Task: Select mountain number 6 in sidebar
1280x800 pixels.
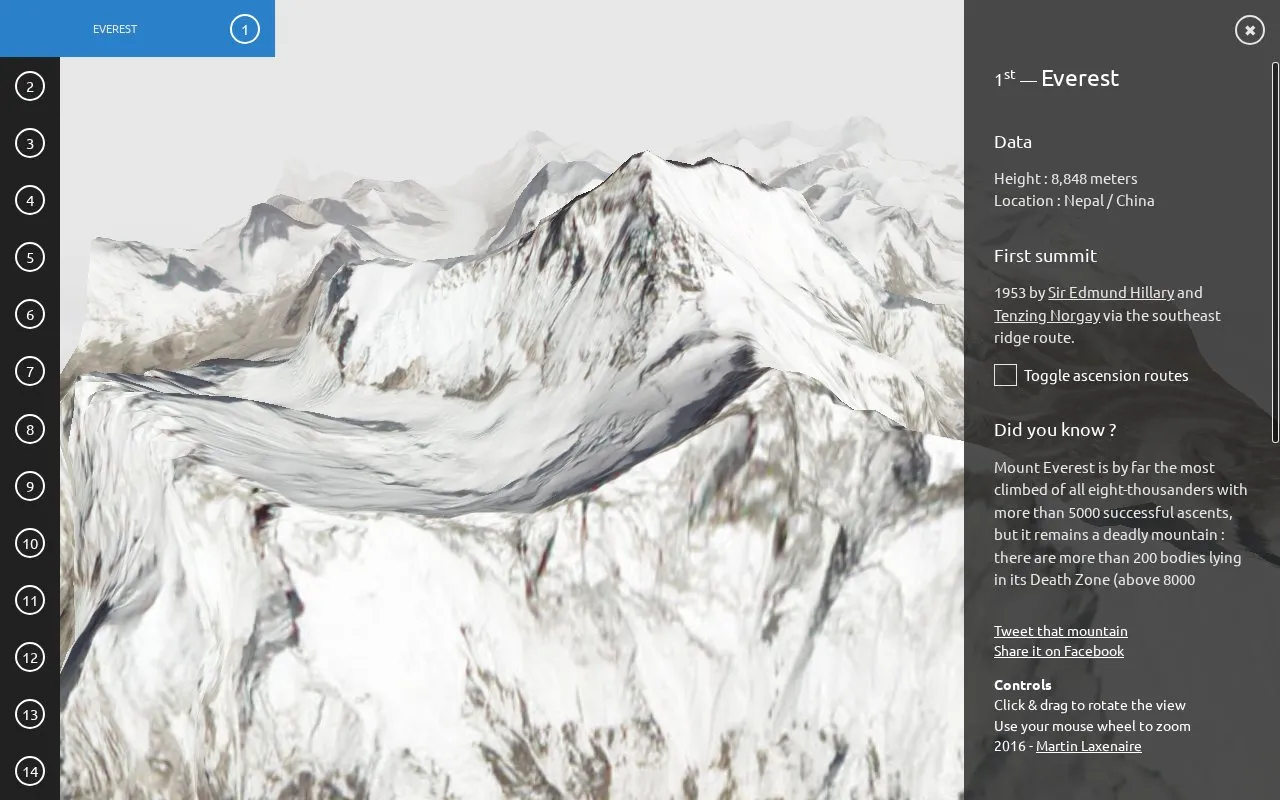Action: point(30,314)
